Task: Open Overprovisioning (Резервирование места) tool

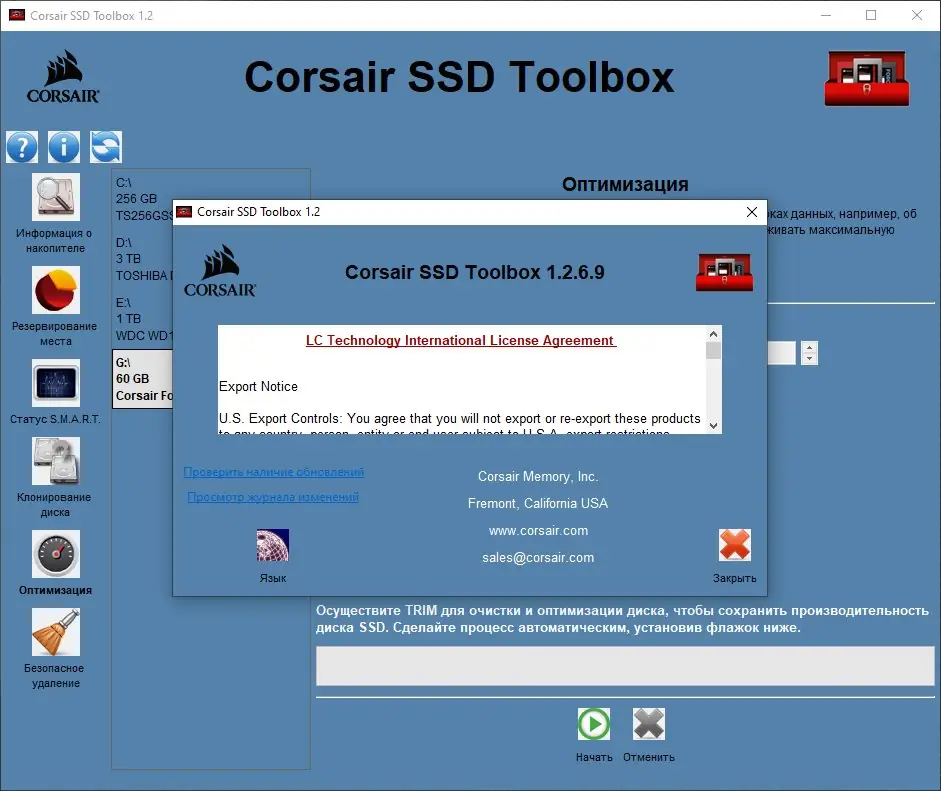Action: (55, 290)
